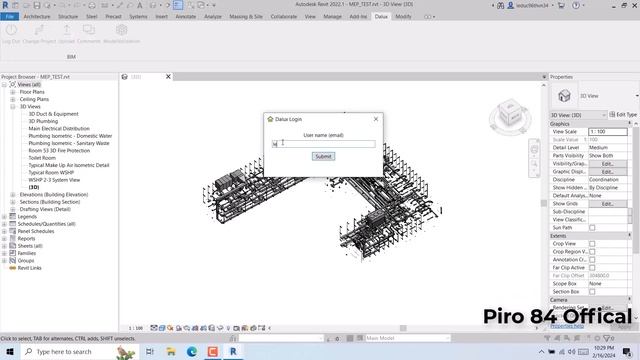Switch to the Collaborate ribbon tab
Image resolution: width=640 pixels, height=360 pixels.
tap(284, 17)
